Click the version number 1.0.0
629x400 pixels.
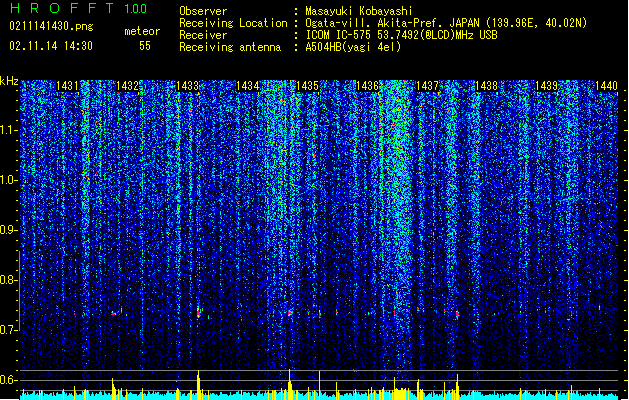click(136, 9)
